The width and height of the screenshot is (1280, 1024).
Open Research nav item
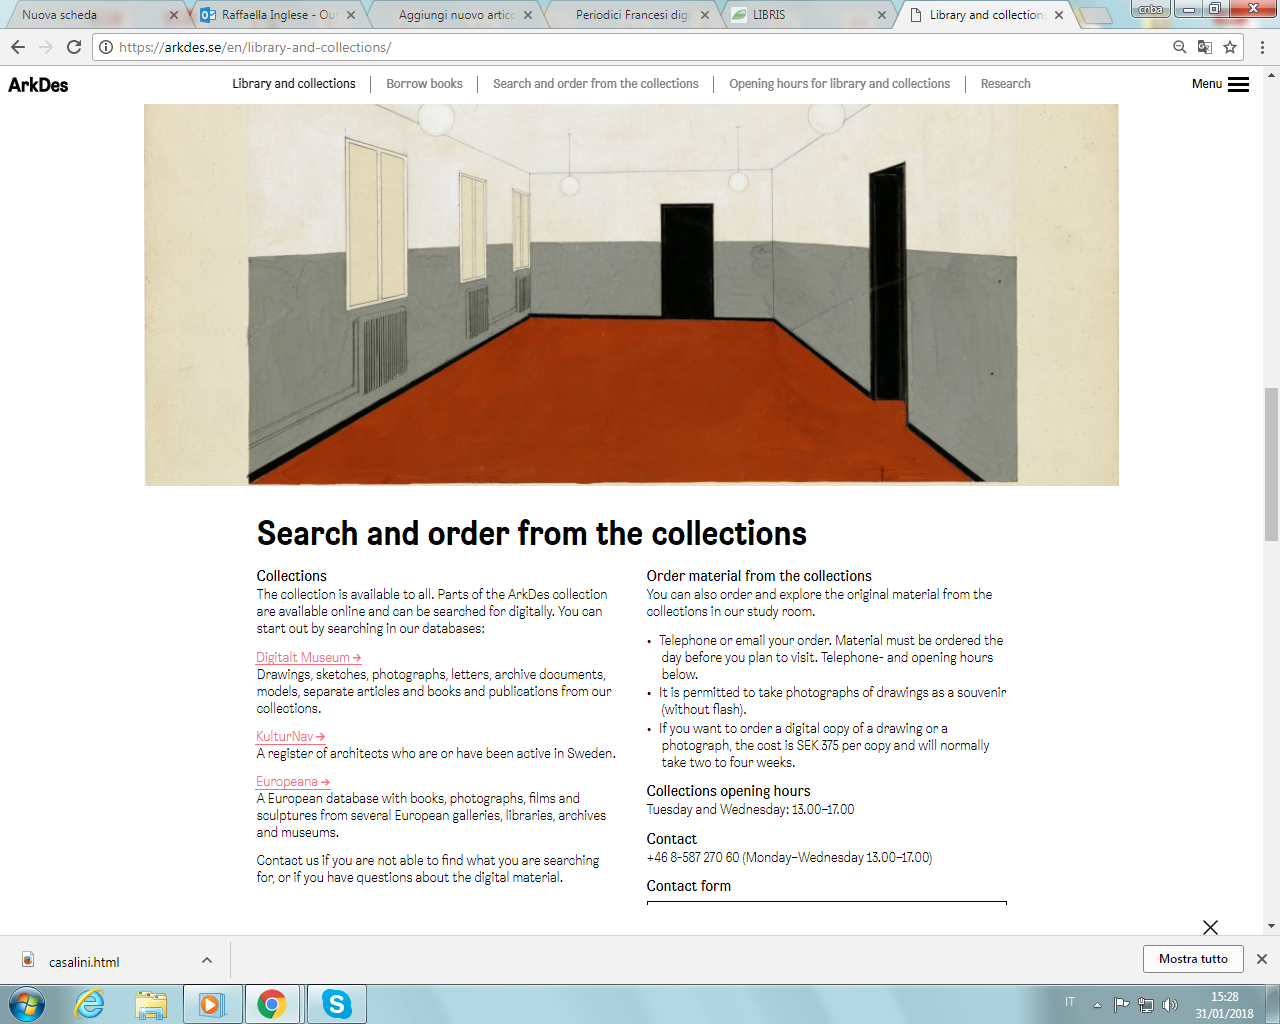coord(1005,84)
